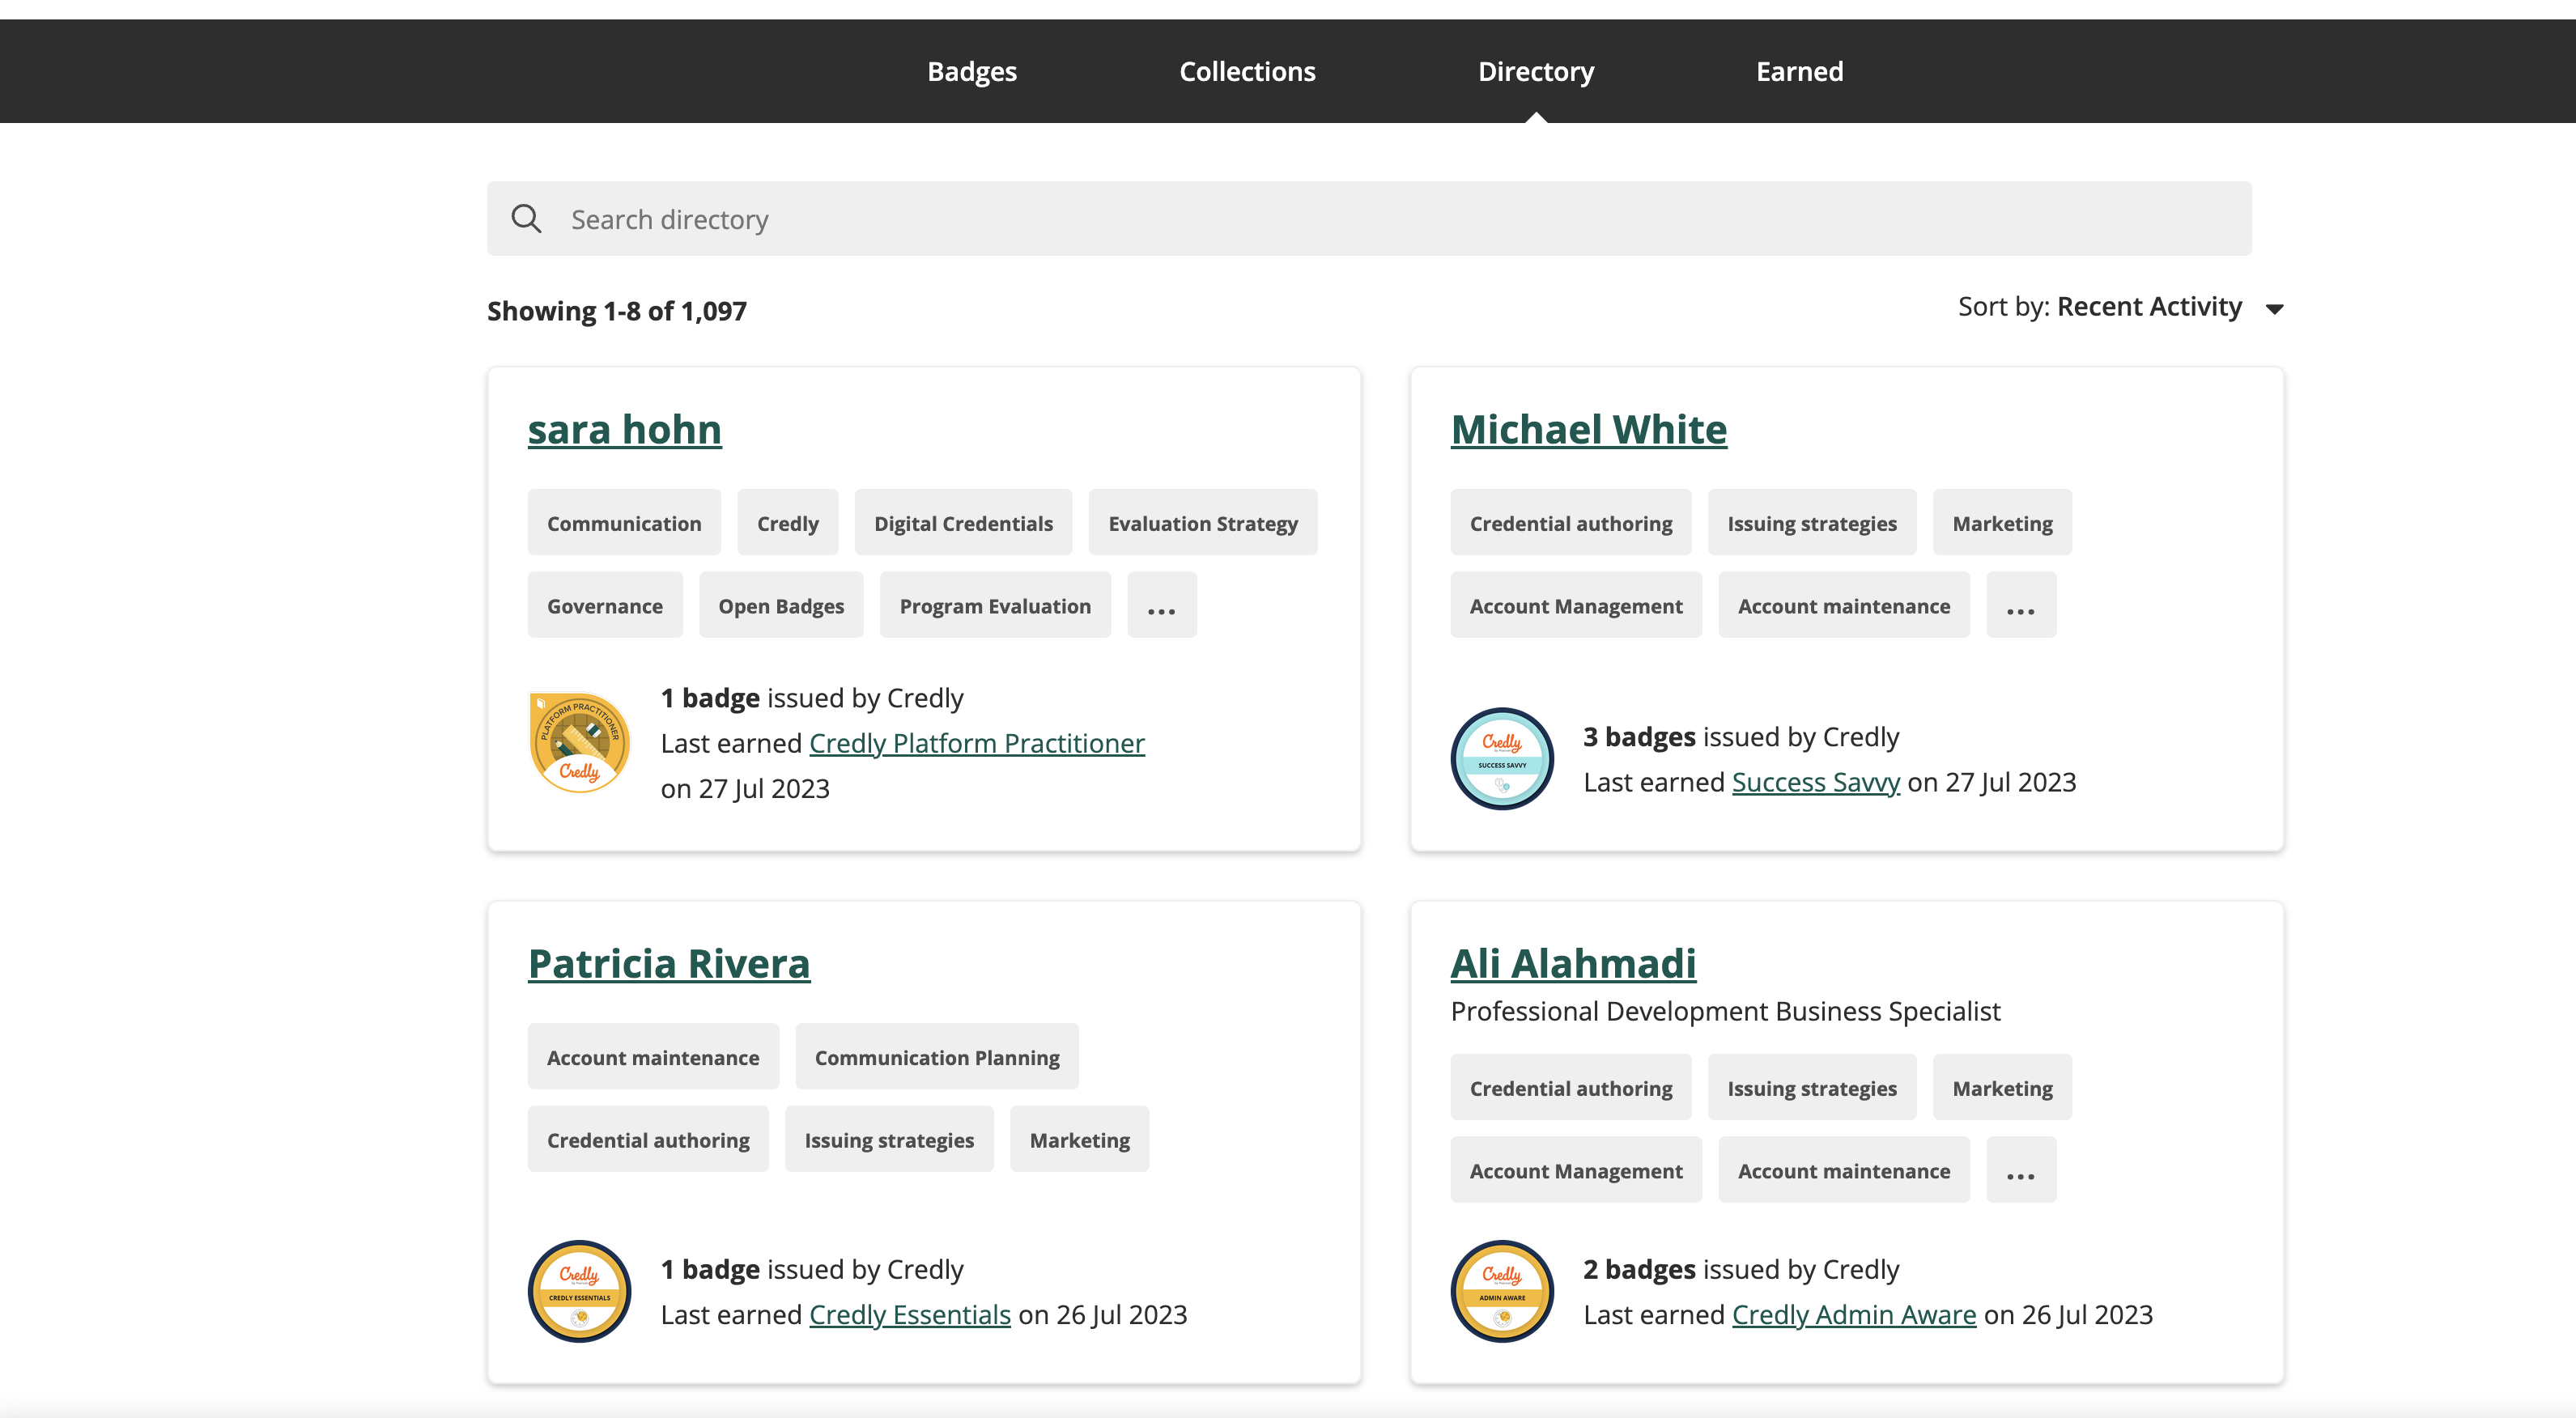Open the Collections tab
Image resolution: width=2576 pixels, height=1418 pixels.
click(1247, 72)
